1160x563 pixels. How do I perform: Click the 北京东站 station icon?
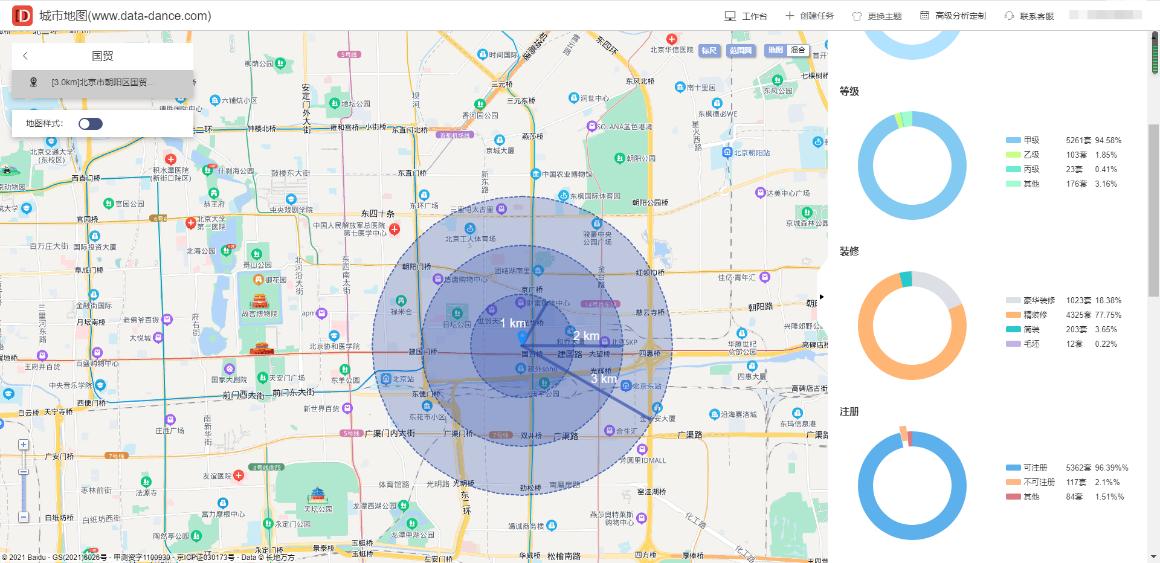coord(626,385)
